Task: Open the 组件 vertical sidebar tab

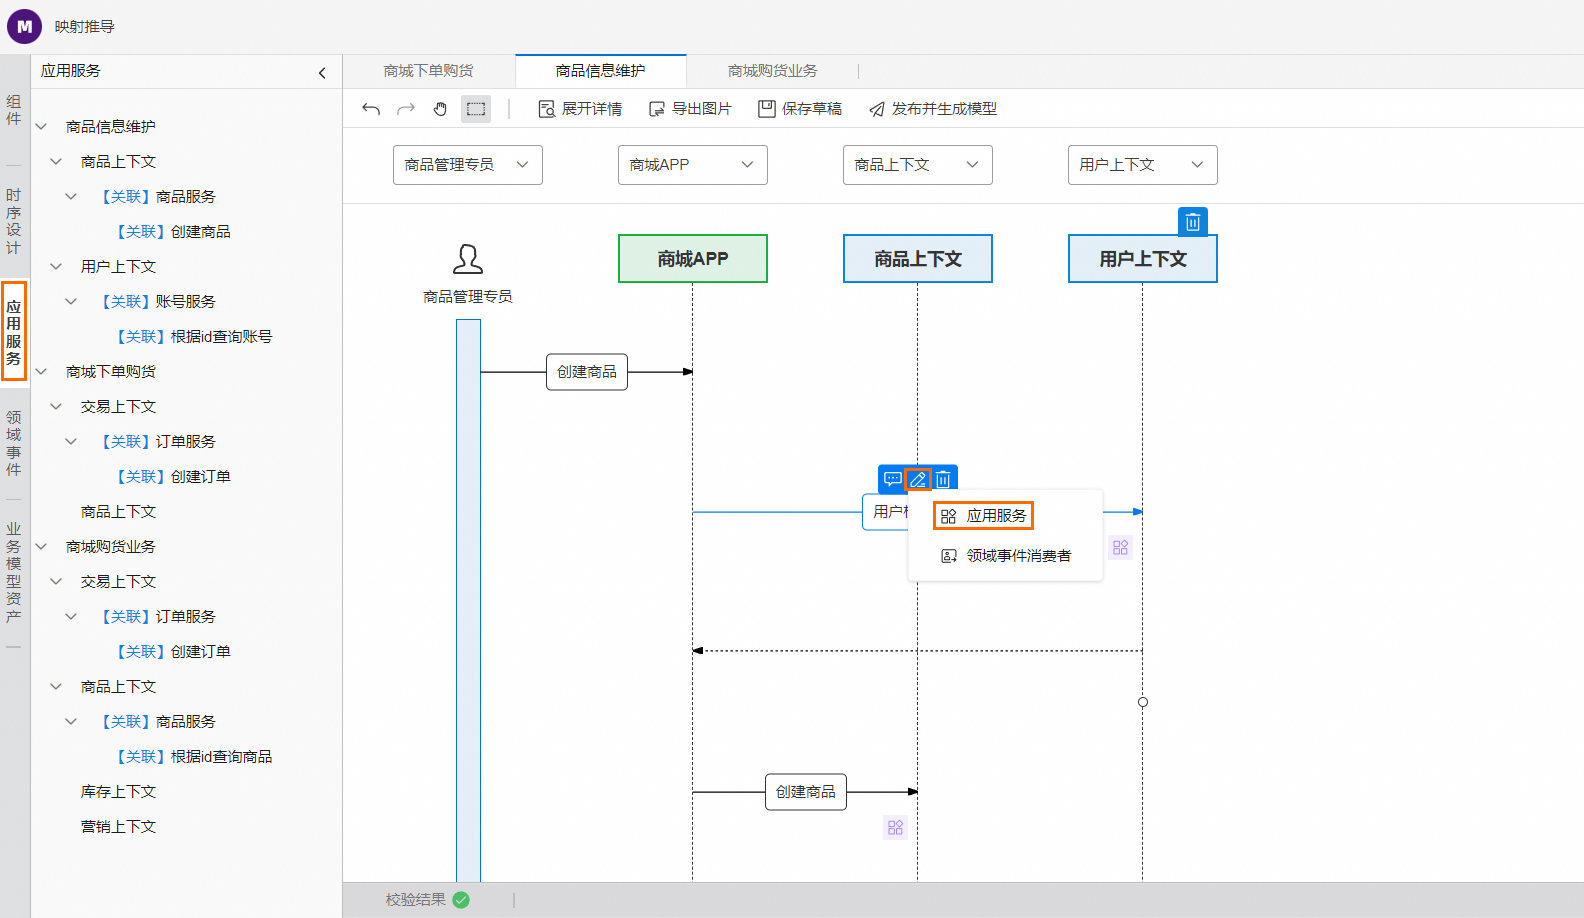Action: (x=14, y=110)
